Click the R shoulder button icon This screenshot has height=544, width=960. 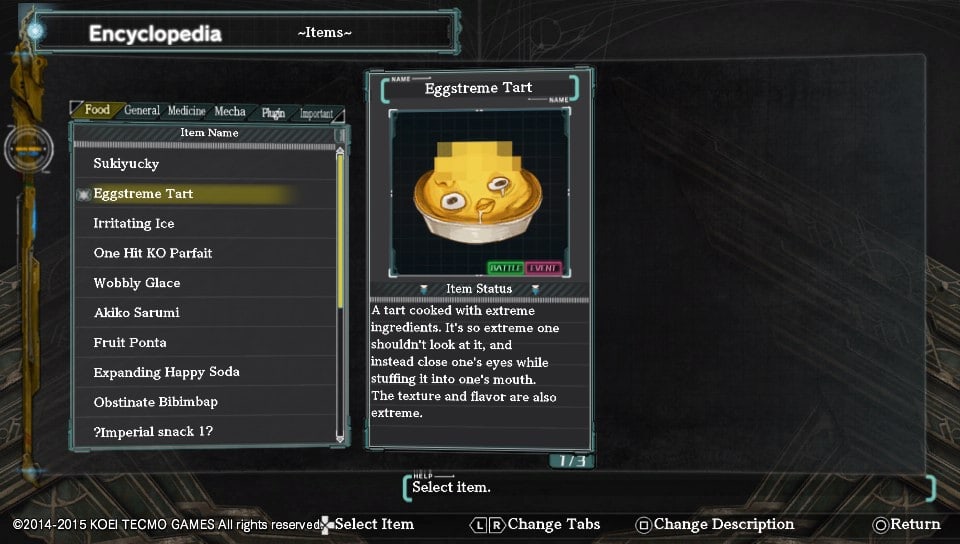point(497,525)
